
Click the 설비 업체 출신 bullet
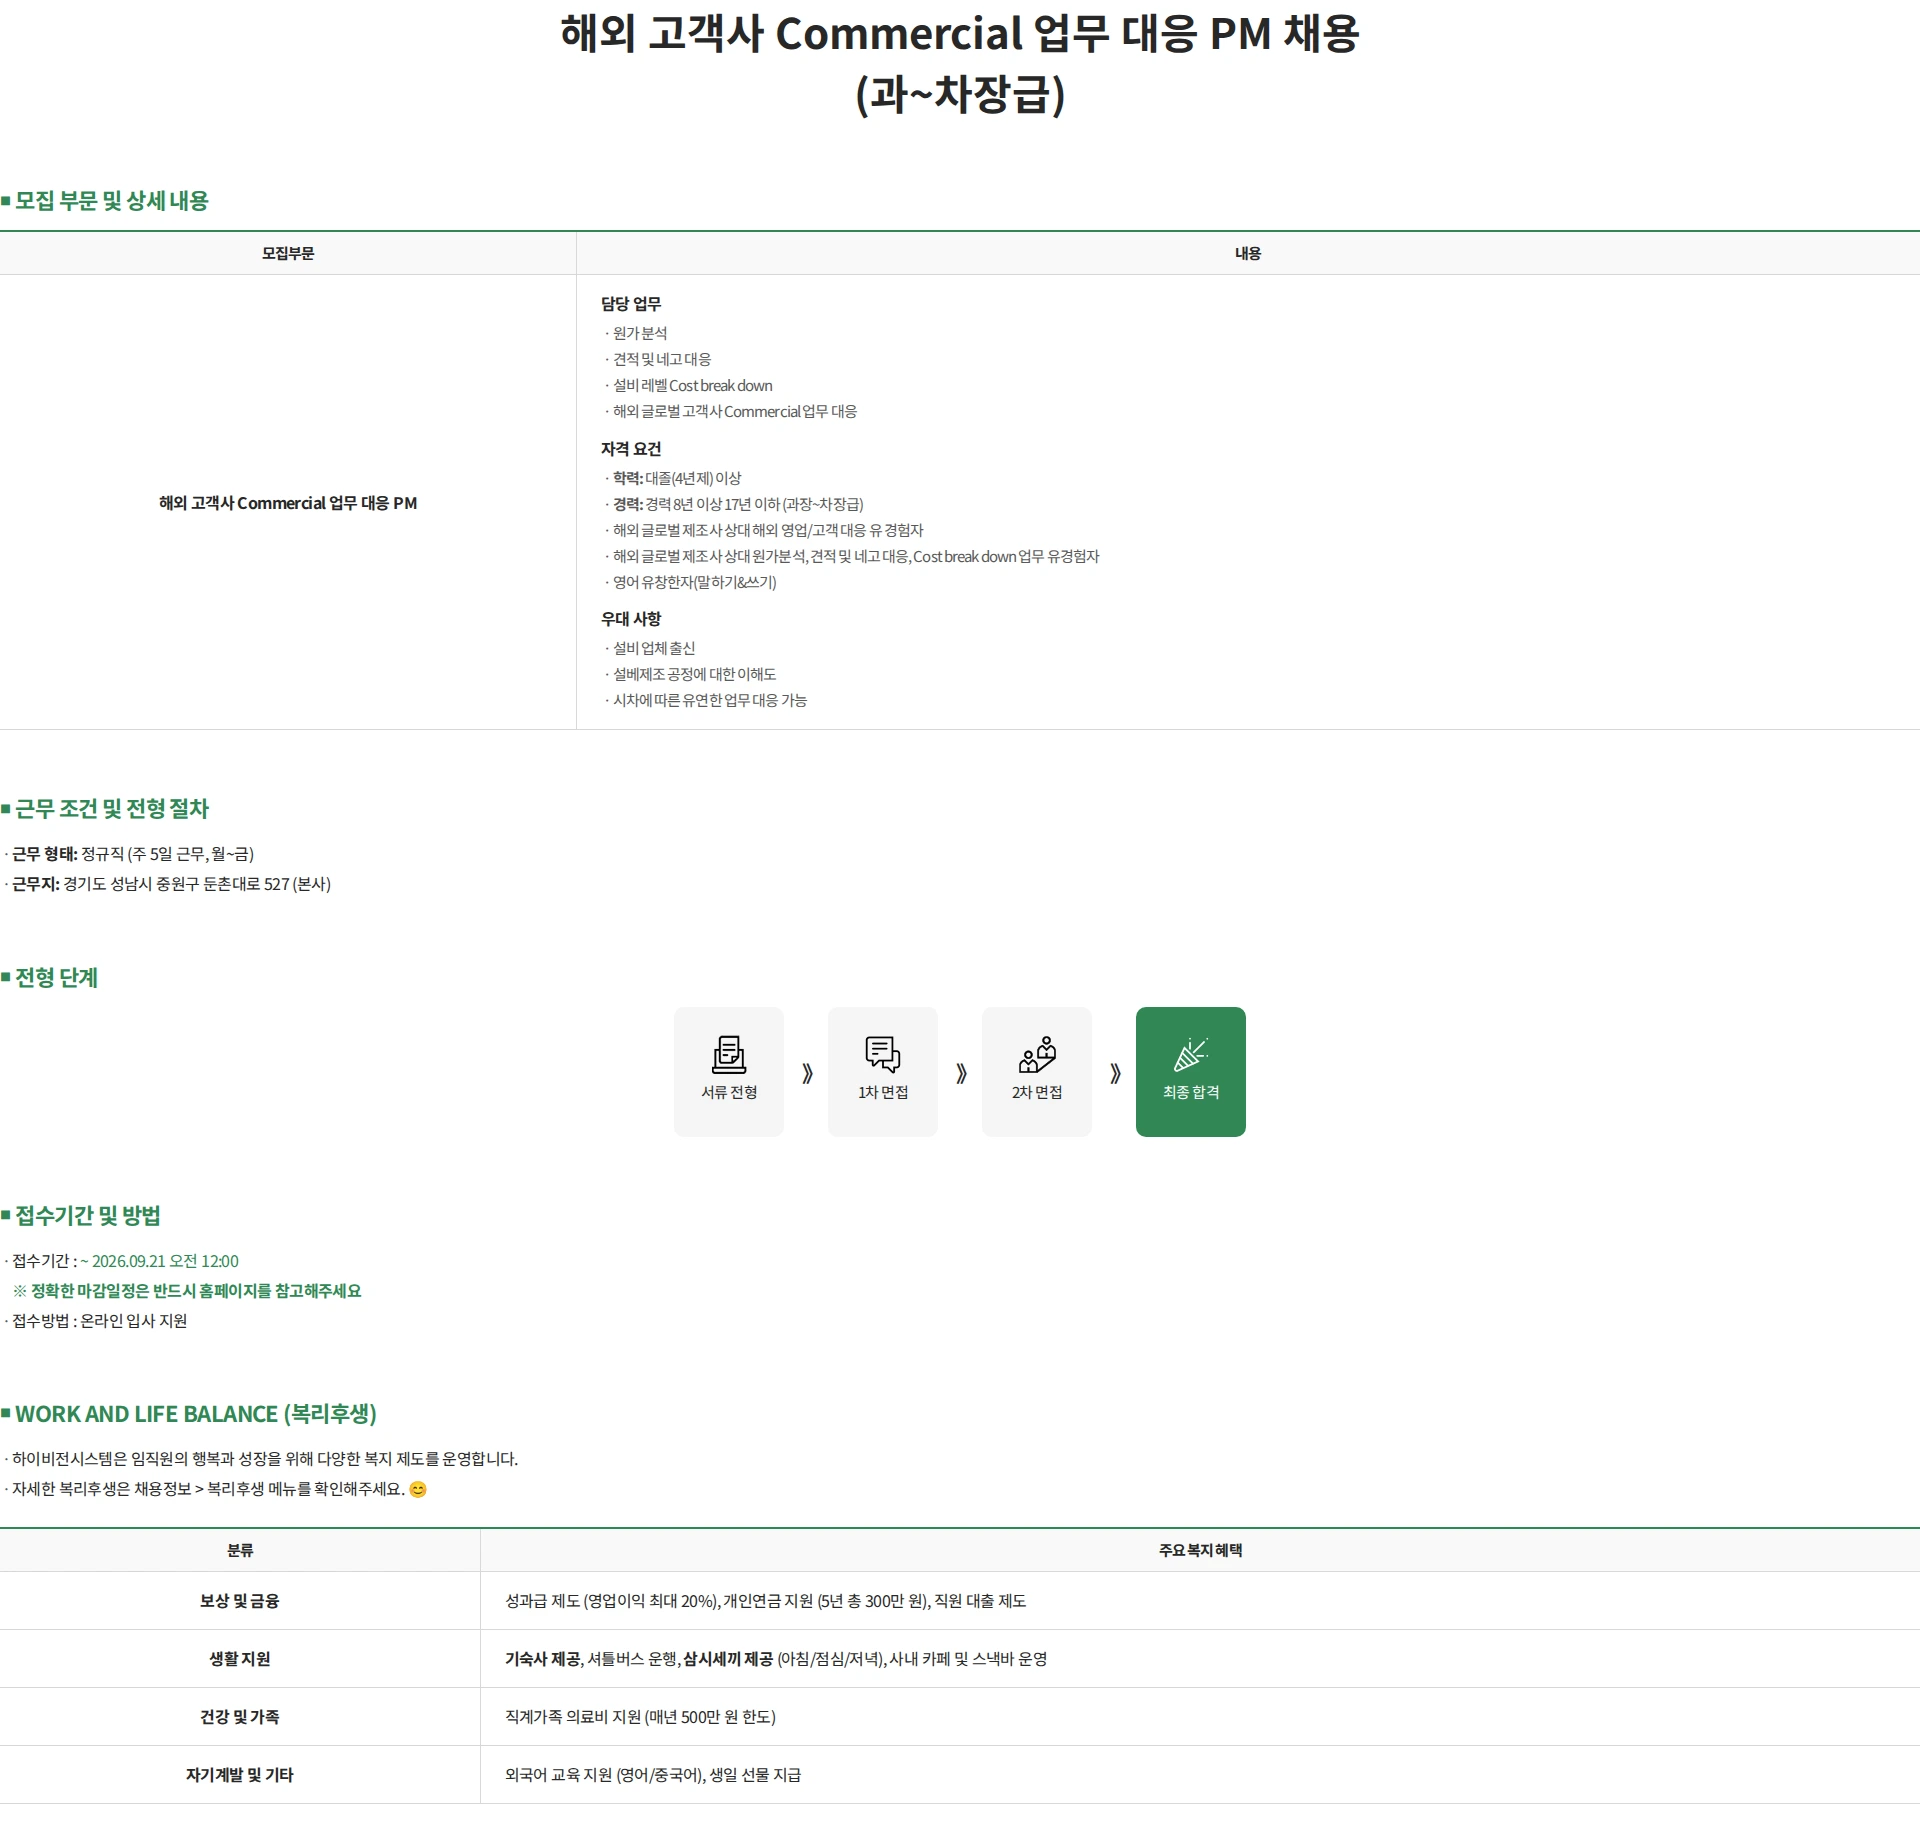click(x=650, y=648)
